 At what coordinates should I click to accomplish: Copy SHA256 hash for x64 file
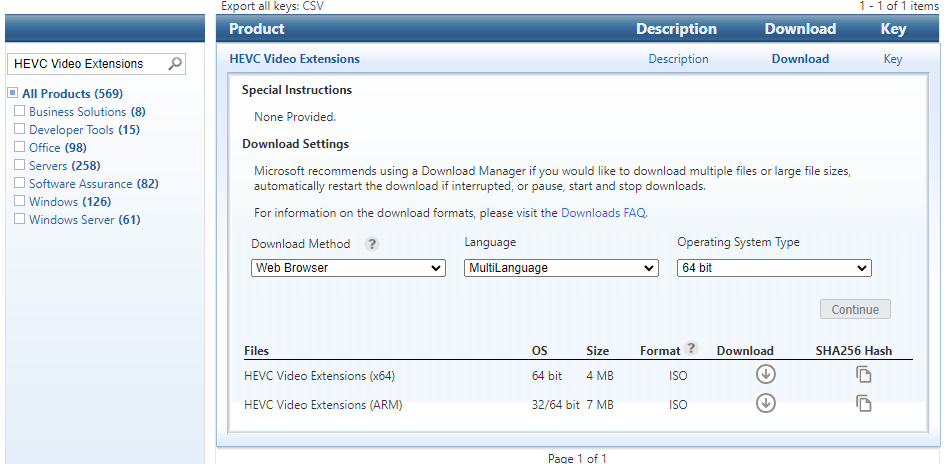pos(863,374)
